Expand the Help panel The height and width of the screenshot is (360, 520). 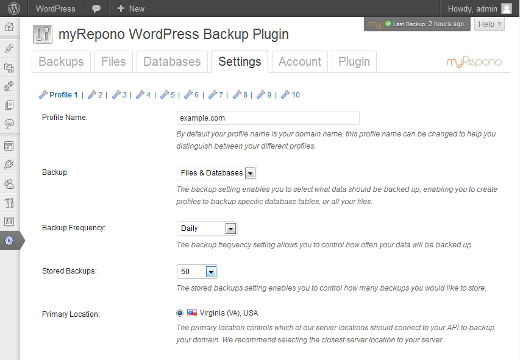click(489, 24)
